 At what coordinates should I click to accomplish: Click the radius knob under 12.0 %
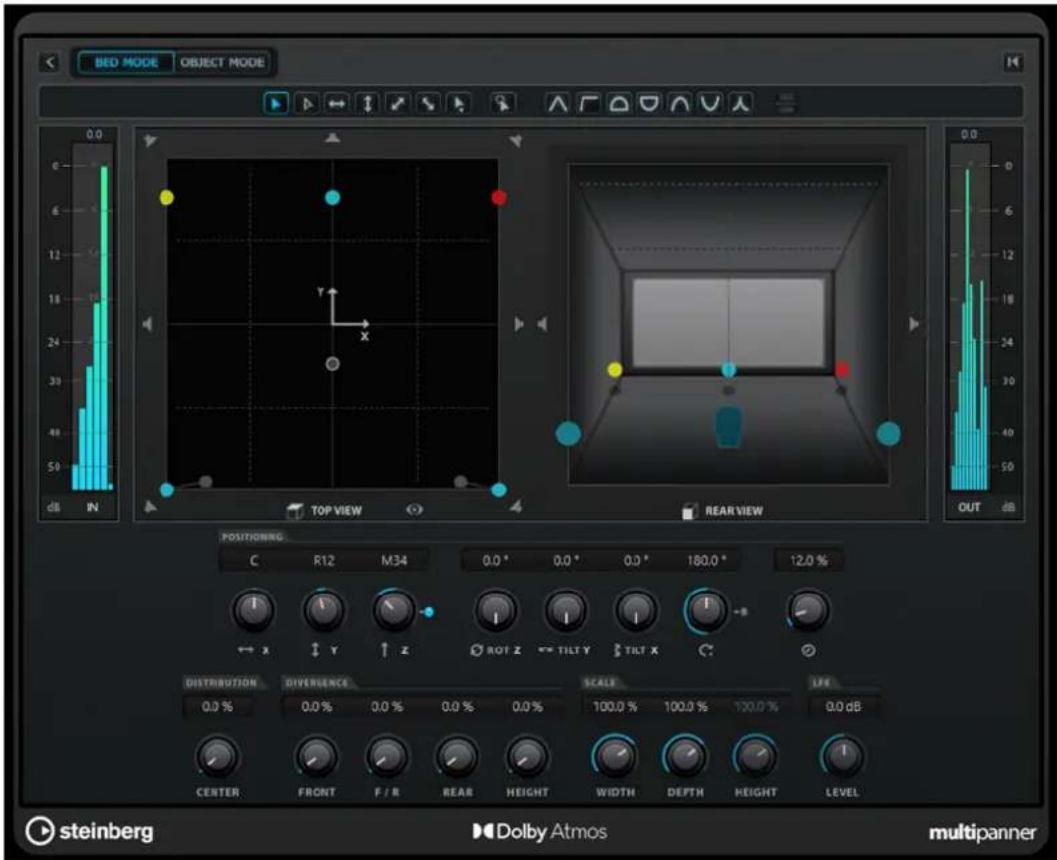[808, 610]
